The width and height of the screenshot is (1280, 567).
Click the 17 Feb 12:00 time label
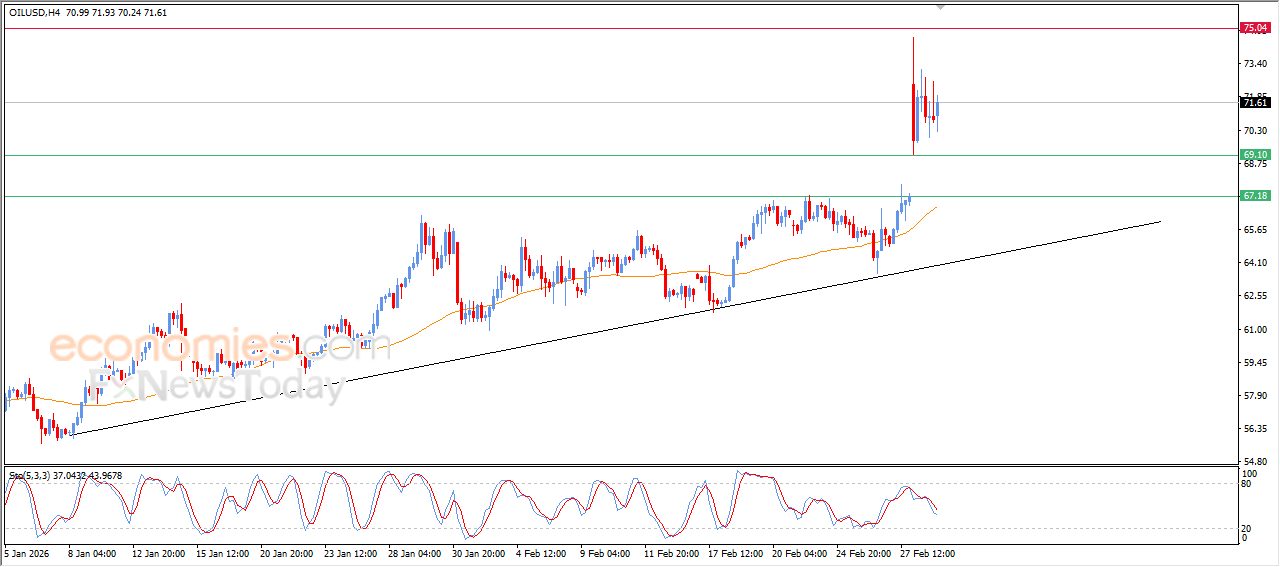pos(735,552)
